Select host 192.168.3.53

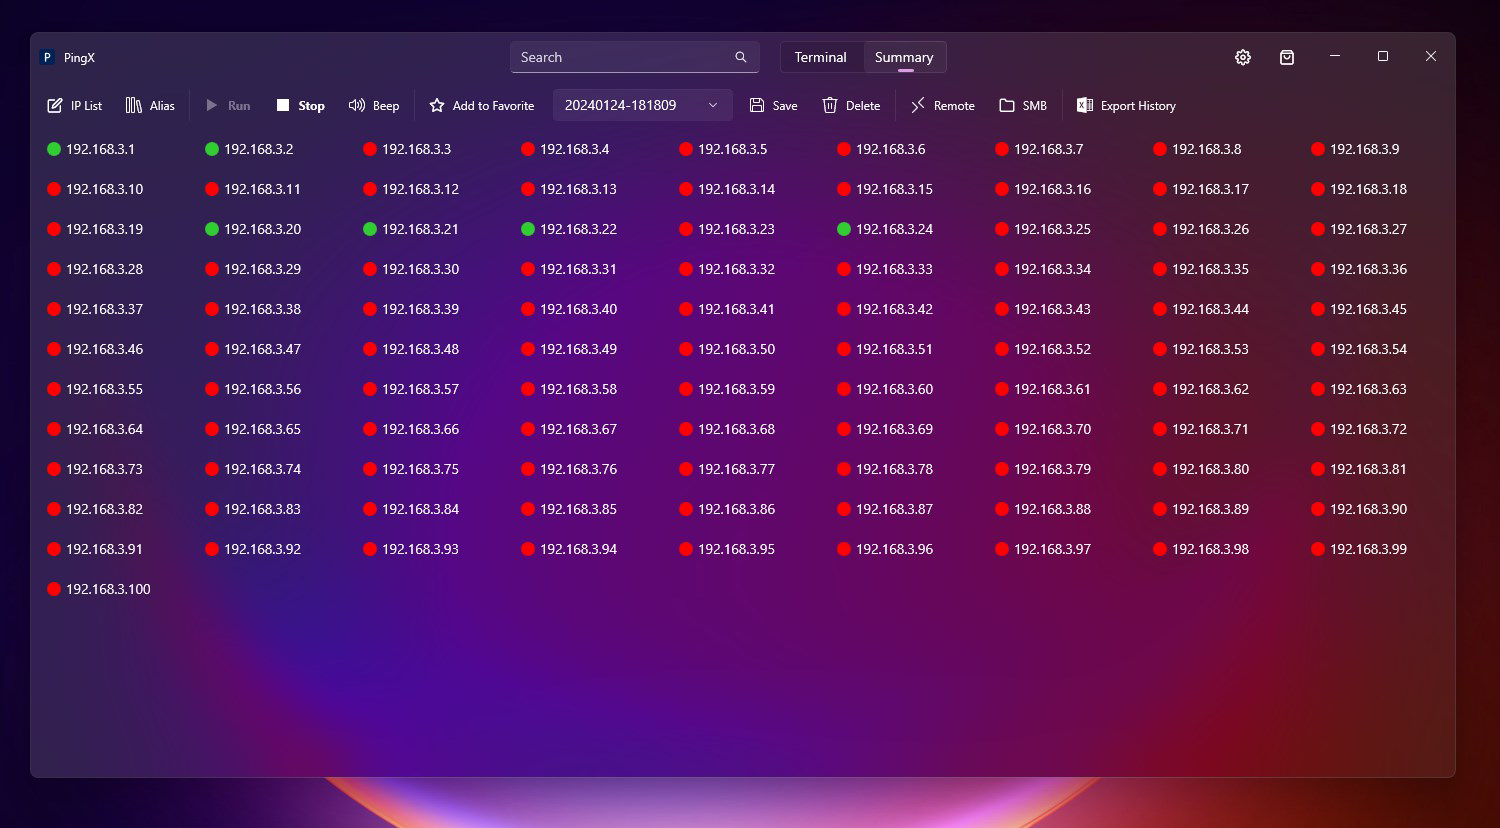(1201, 349)
